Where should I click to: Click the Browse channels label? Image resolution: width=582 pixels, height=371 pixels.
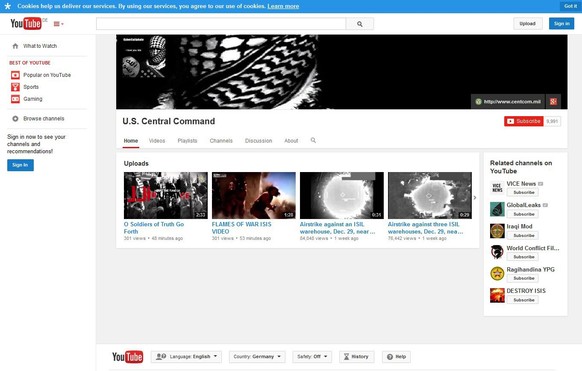tap(44, 119)
